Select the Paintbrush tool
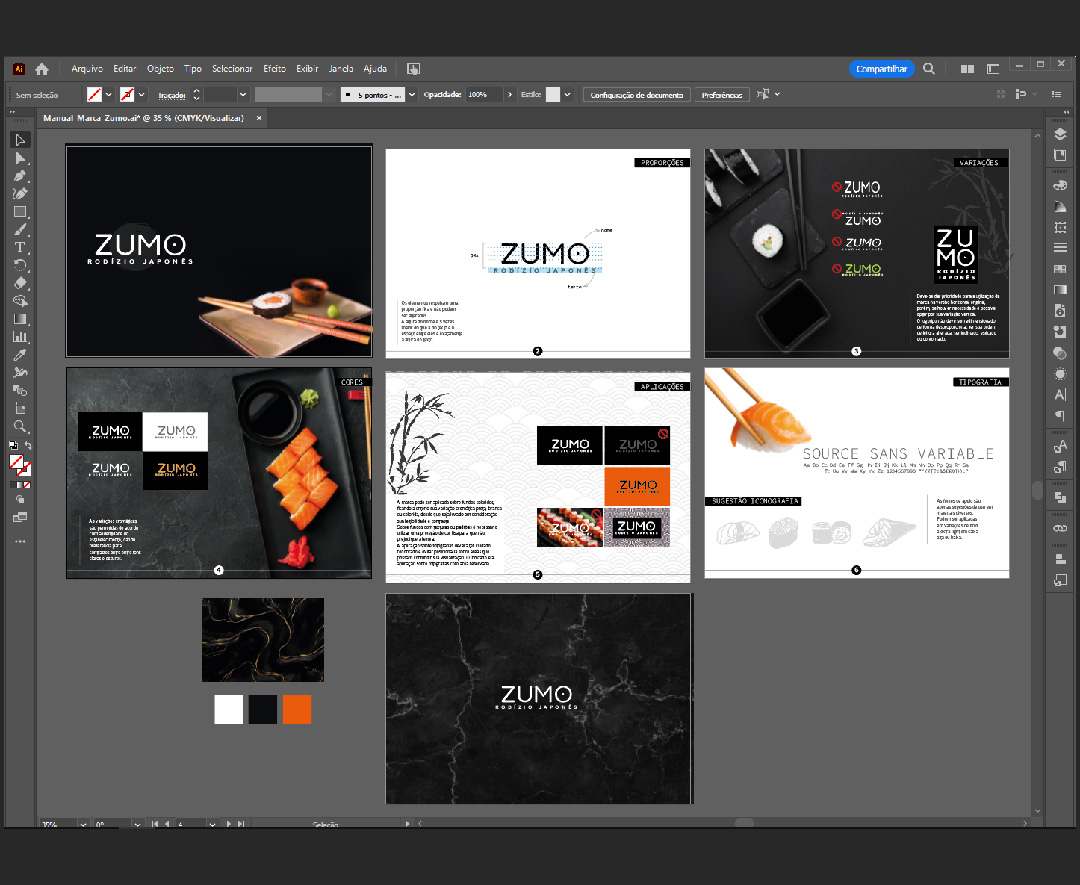1080x885 pixels. click(20, 230)
